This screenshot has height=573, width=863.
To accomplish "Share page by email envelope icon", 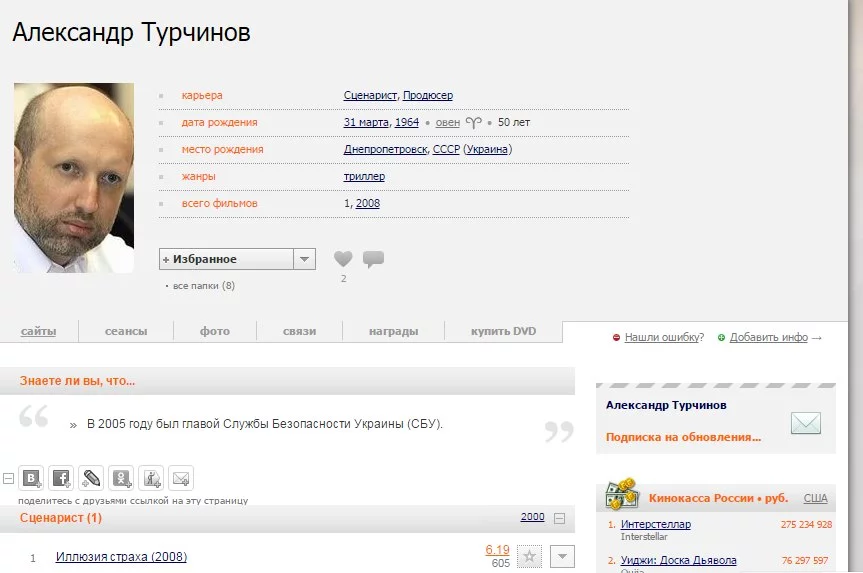I will (181, 478).
